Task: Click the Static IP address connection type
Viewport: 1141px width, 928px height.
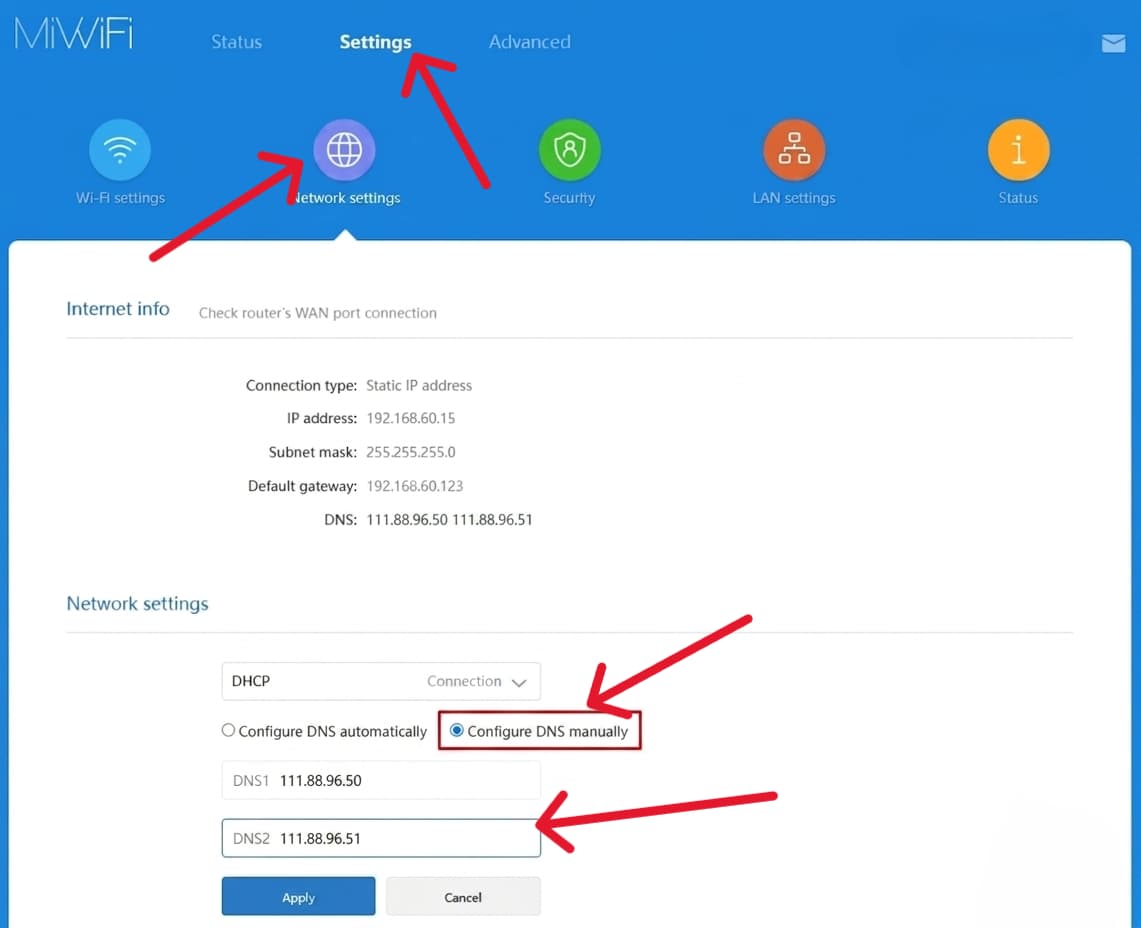Action: pyautogui.click(x=418, y=386)
